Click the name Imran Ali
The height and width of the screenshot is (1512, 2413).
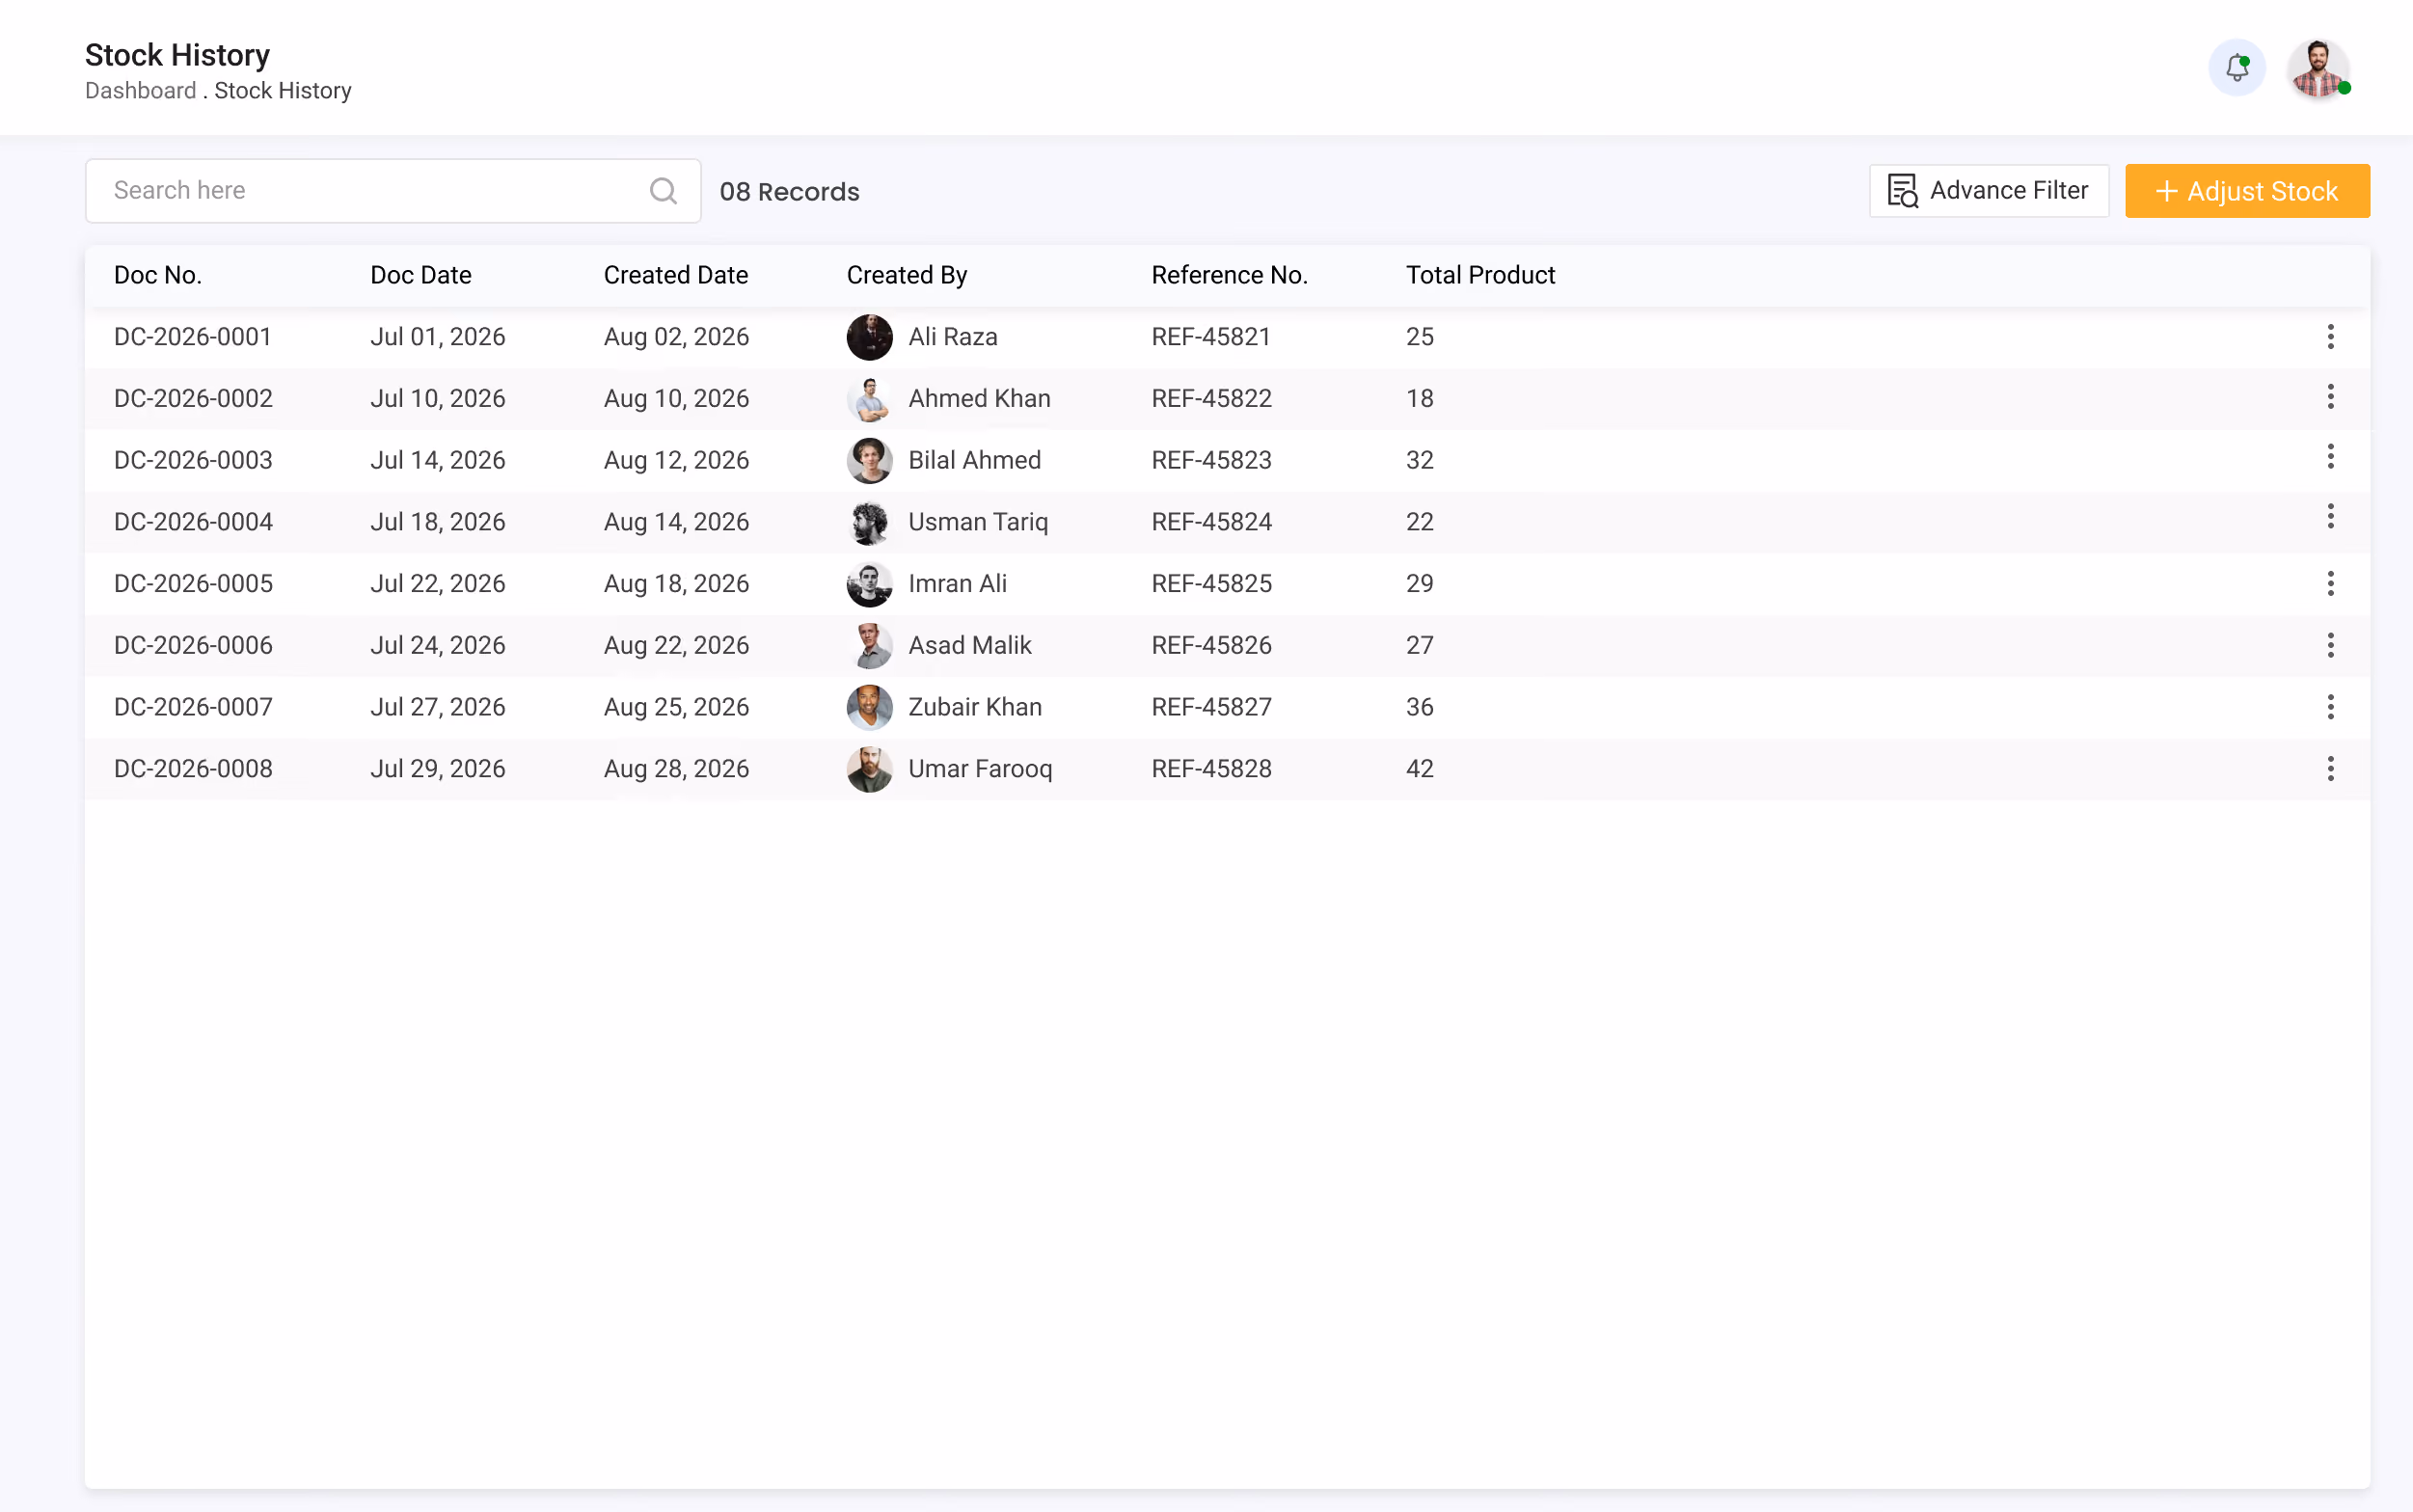pos(957,584)
